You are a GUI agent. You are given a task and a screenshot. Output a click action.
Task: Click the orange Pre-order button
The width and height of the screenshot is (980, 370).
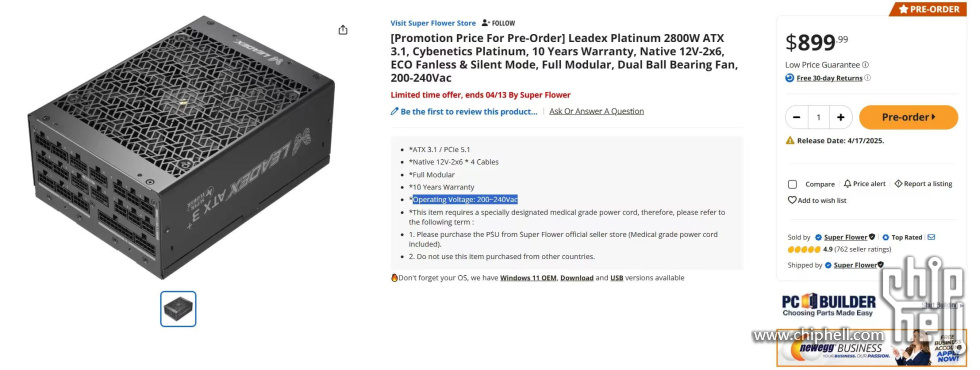pos(908,117)
